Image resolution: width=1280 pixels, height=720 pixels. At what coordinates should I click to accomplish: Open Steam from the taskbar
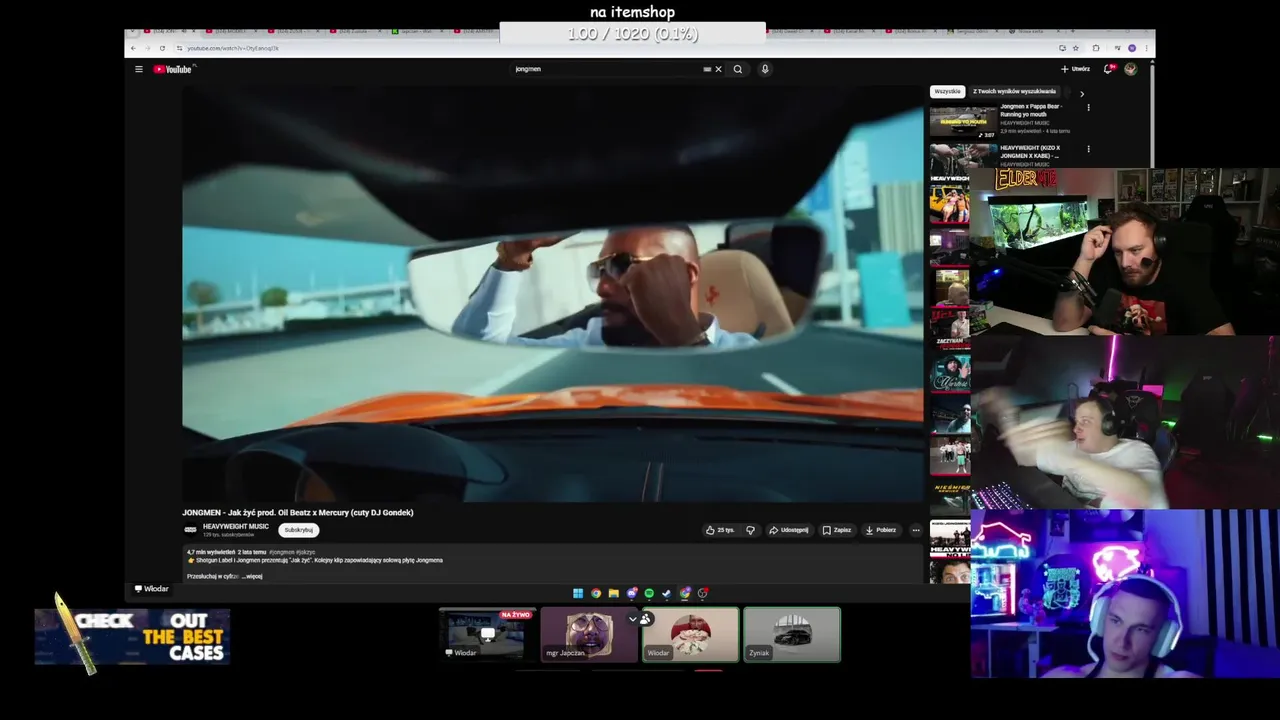667,593
